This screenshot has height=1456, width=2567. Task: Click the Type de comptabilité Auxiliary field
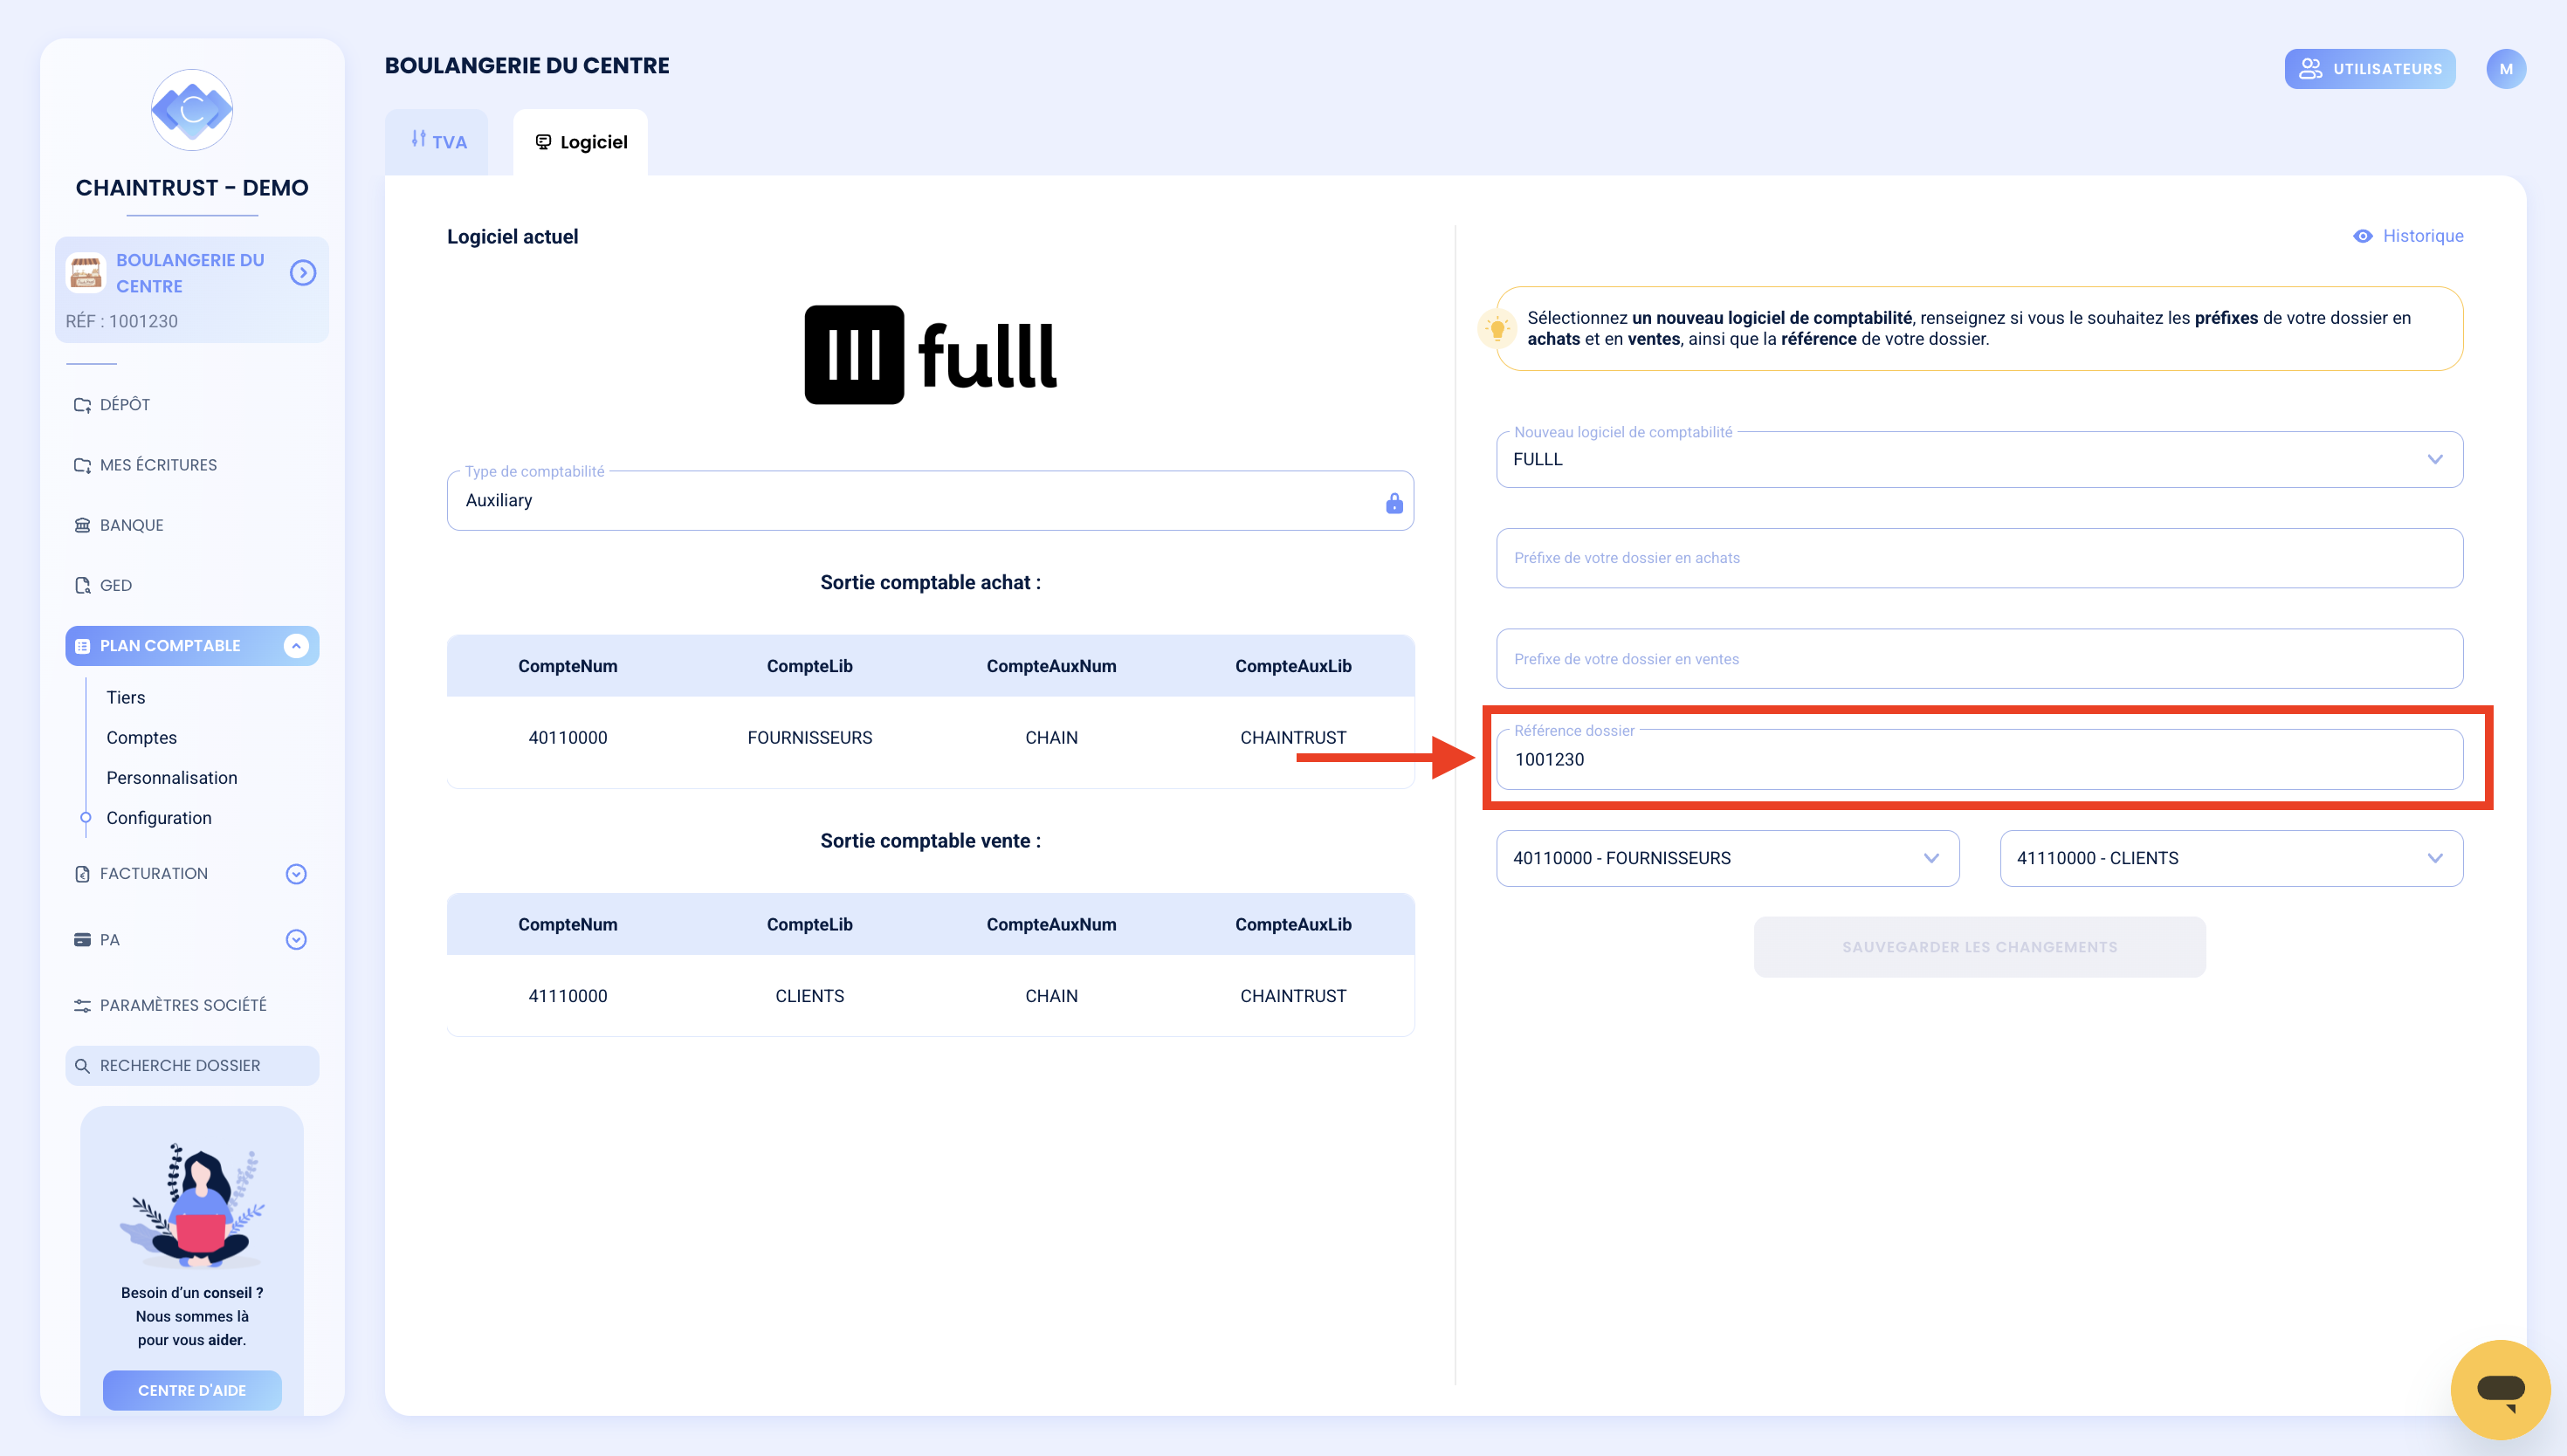click(930, 501)
